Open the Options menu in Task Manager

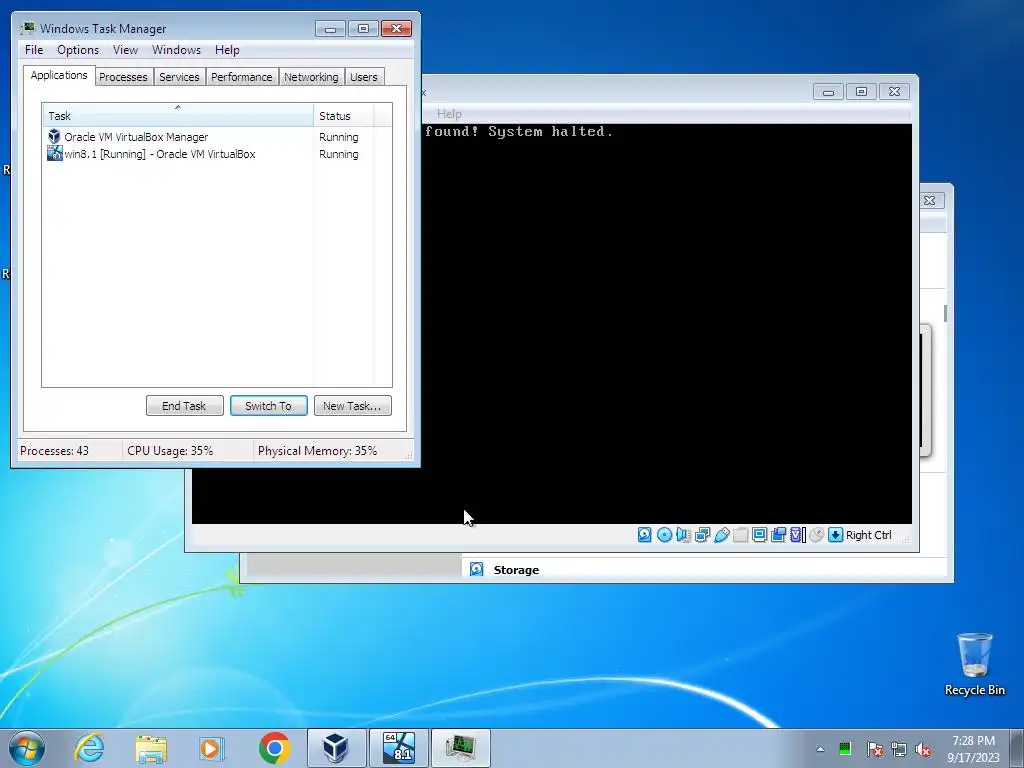pos(78,50)
